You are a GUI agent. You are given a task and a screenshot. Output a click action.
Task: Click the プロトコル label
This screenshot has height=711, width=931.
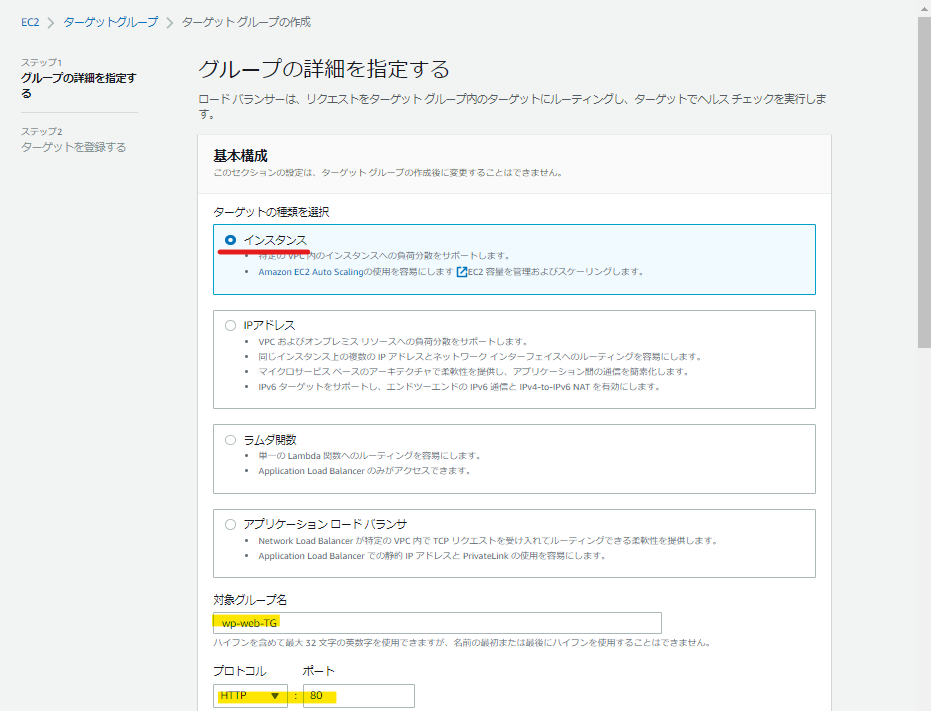(240, 671)
